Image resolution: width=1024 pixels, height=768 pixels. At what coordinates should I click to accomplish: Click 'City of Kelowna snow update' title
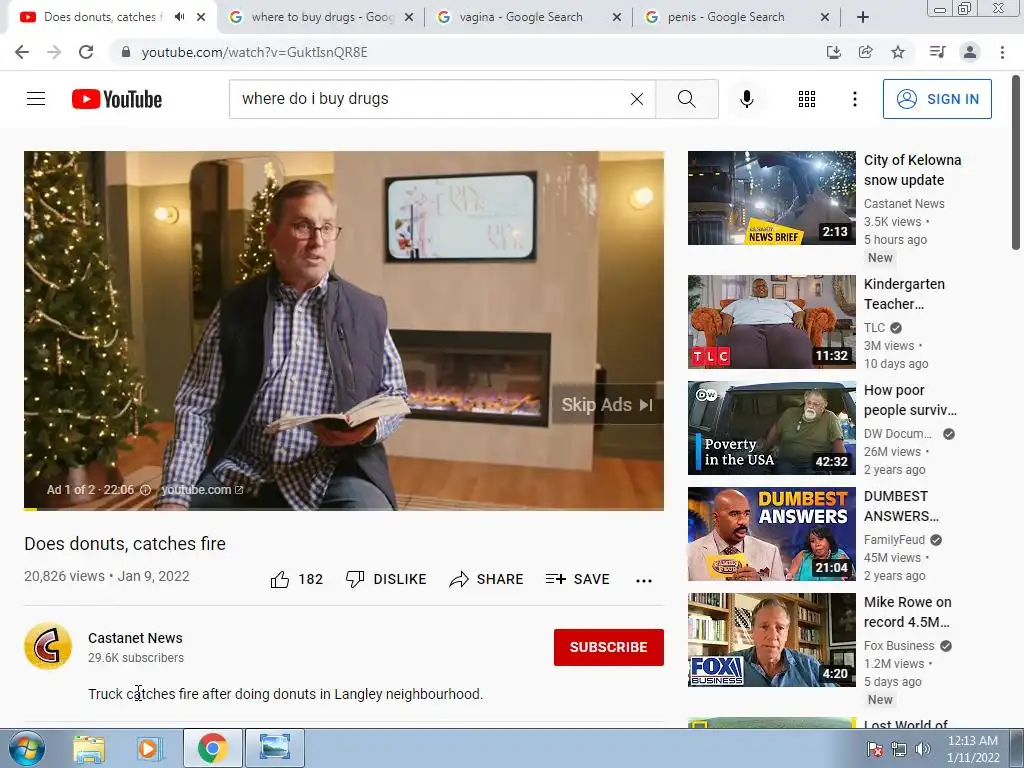pos(912,170)
